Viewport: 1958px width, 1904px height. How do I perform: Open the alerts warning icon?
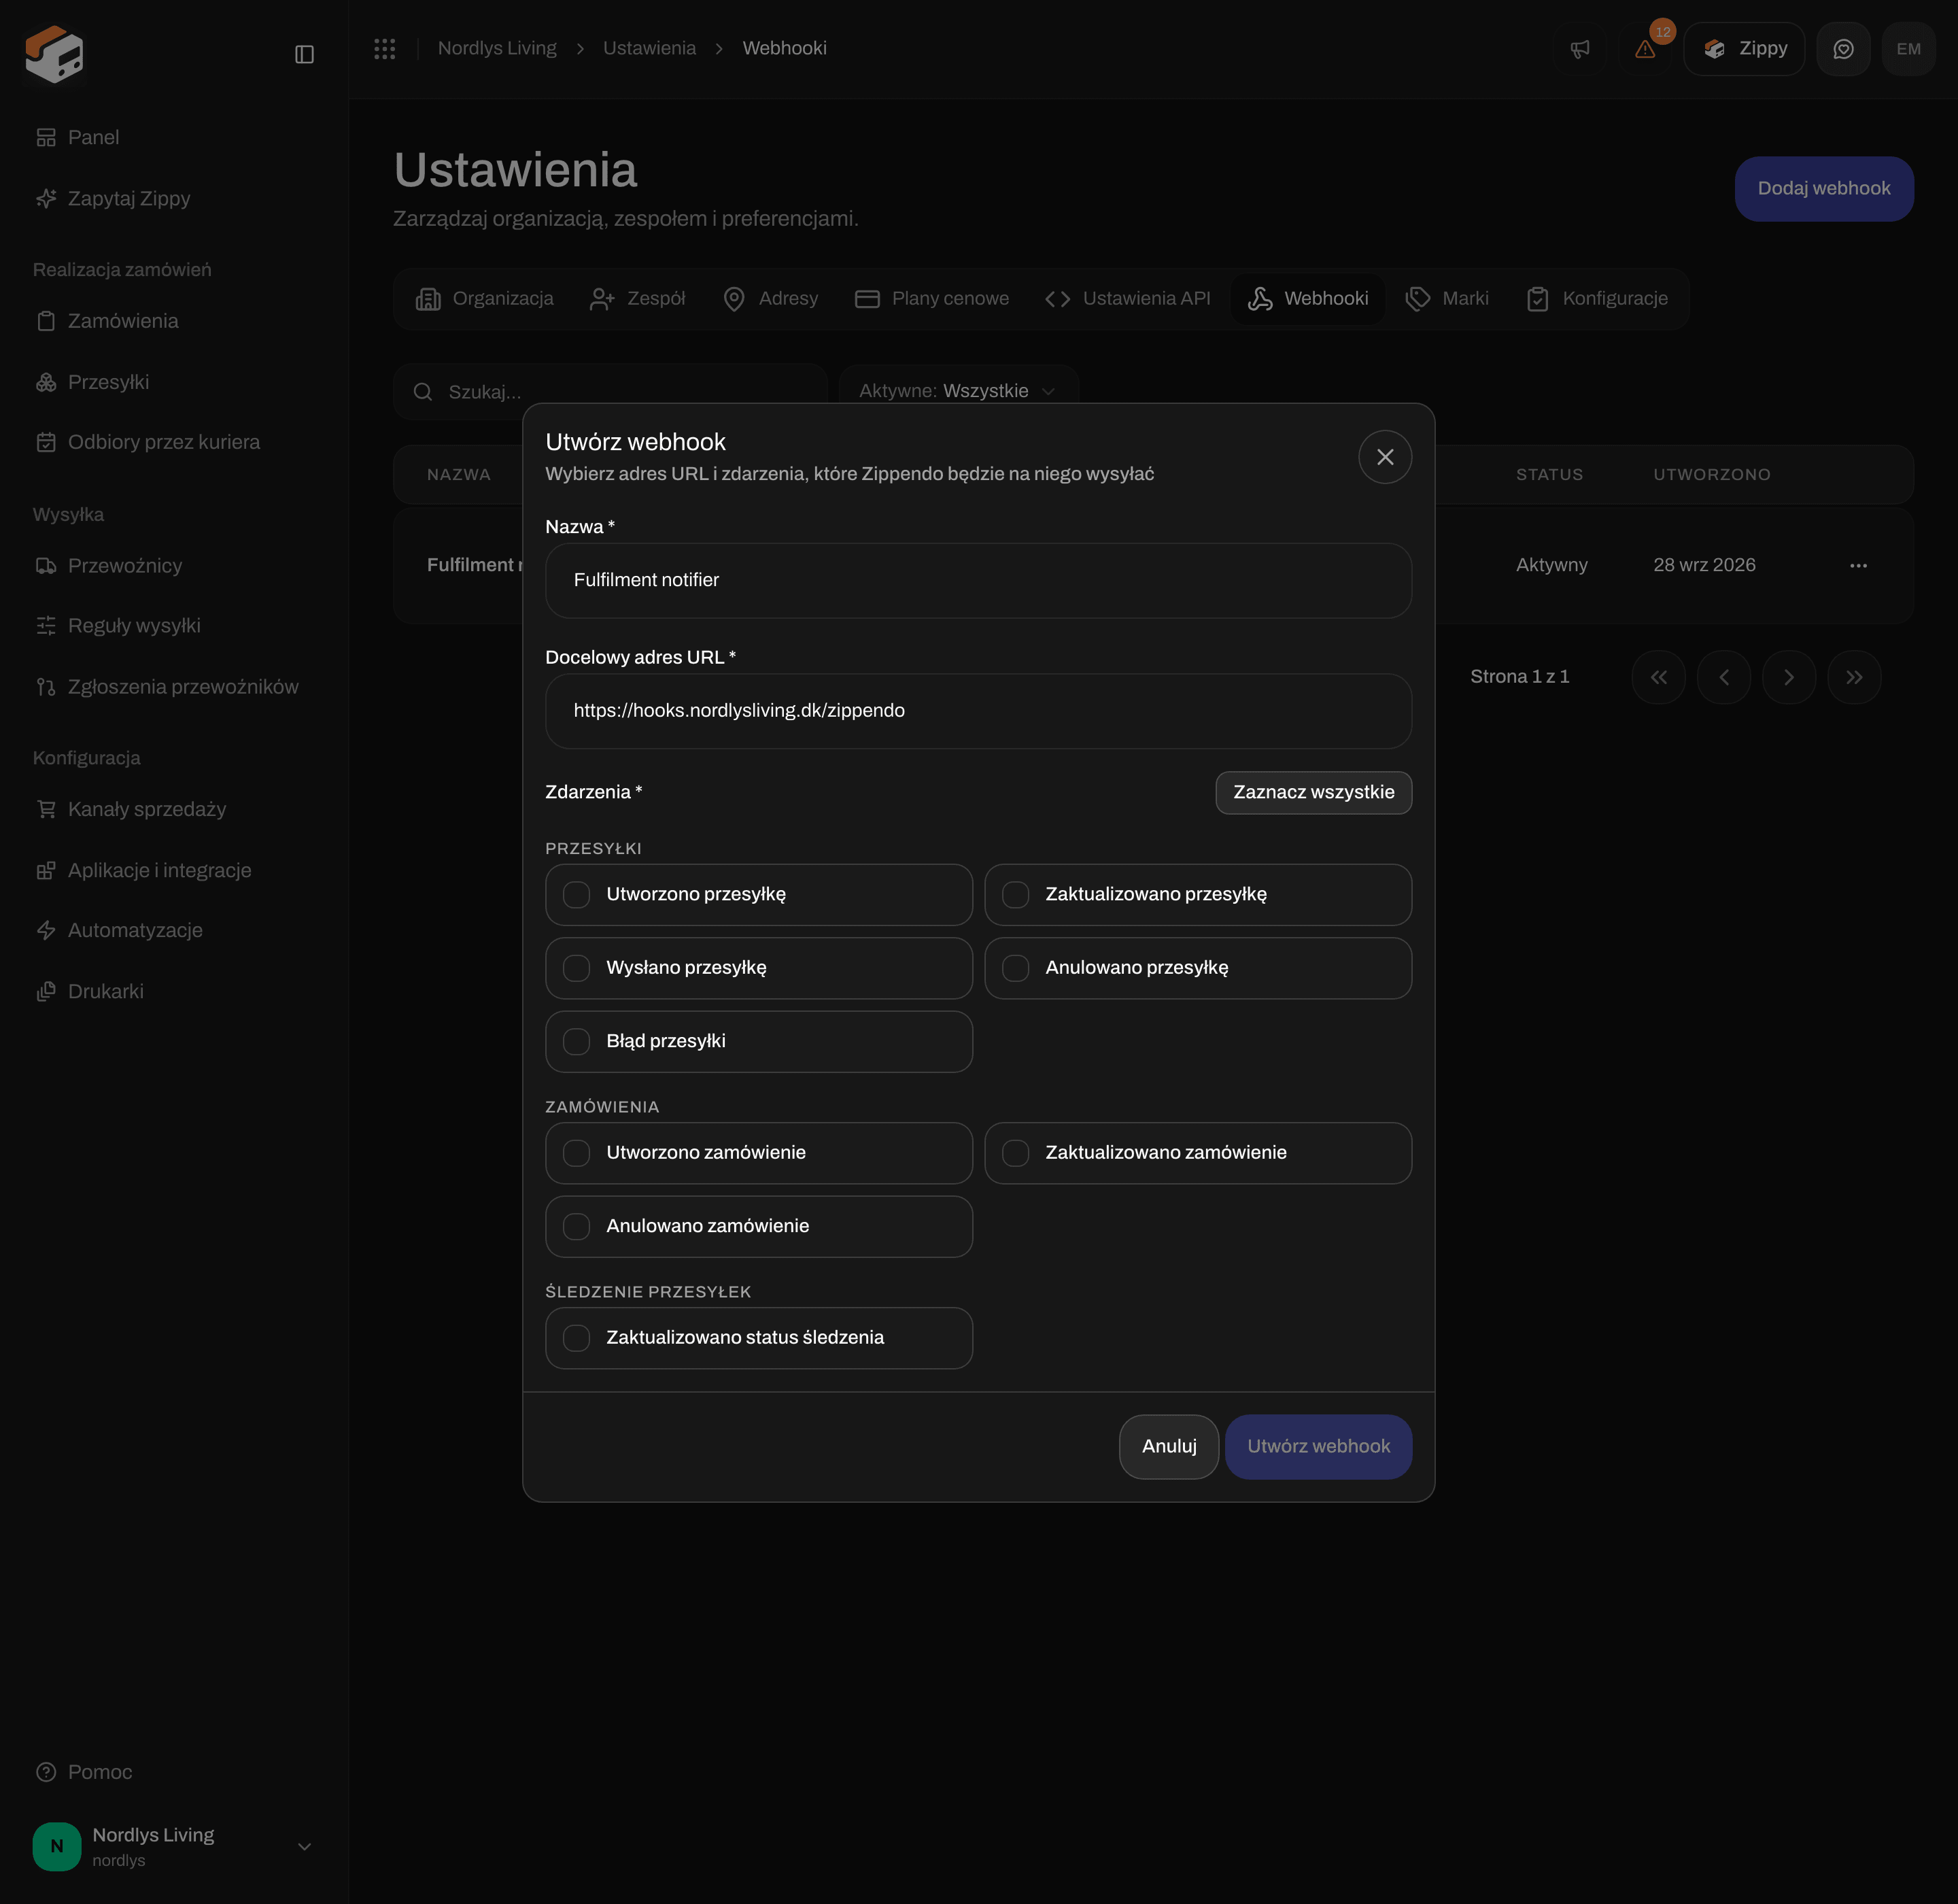pos(1645,49)
